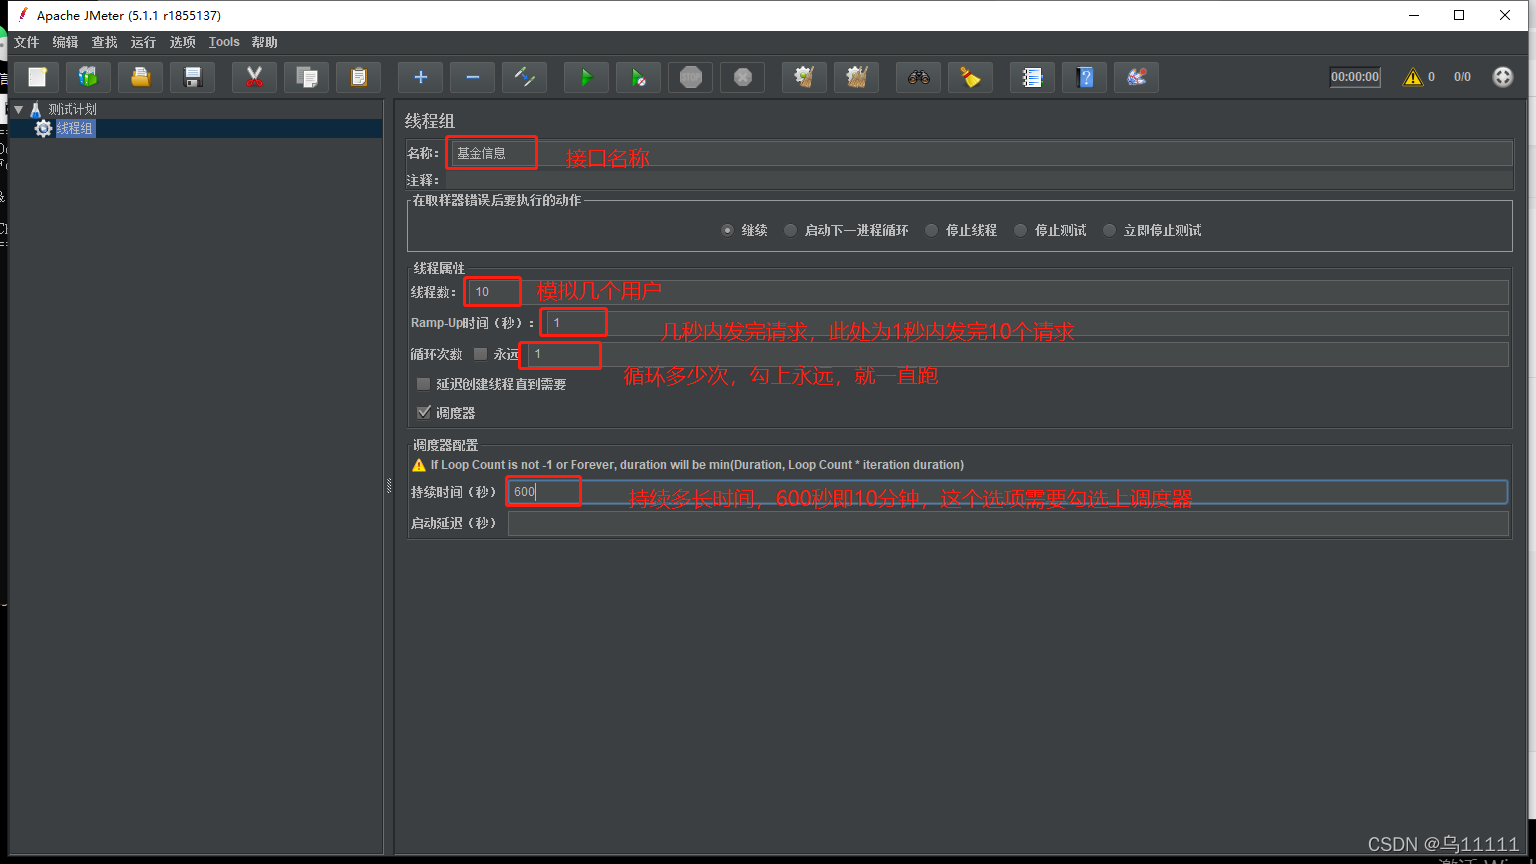This screenshot has height=864, width=1536.
Task: Check 延迟创建线程直到需要 checkbox
Action: pyautogui.click(x=423, y=384)
